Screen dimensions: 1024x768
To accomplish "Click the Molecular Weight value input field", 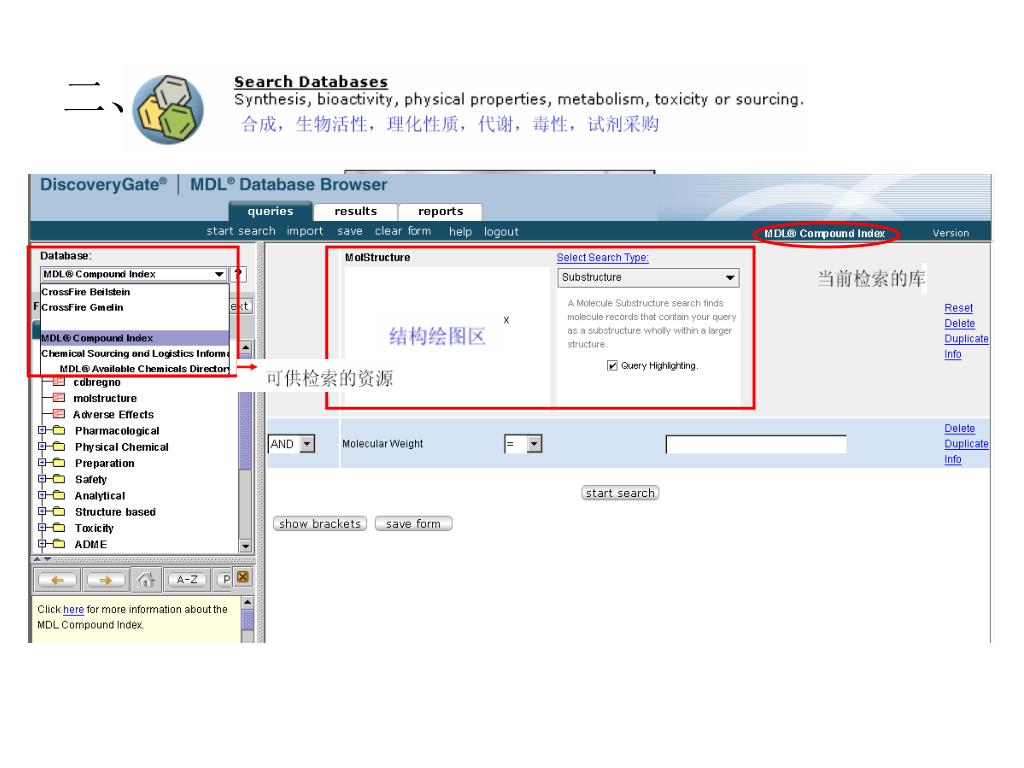I will click(756, 444).
